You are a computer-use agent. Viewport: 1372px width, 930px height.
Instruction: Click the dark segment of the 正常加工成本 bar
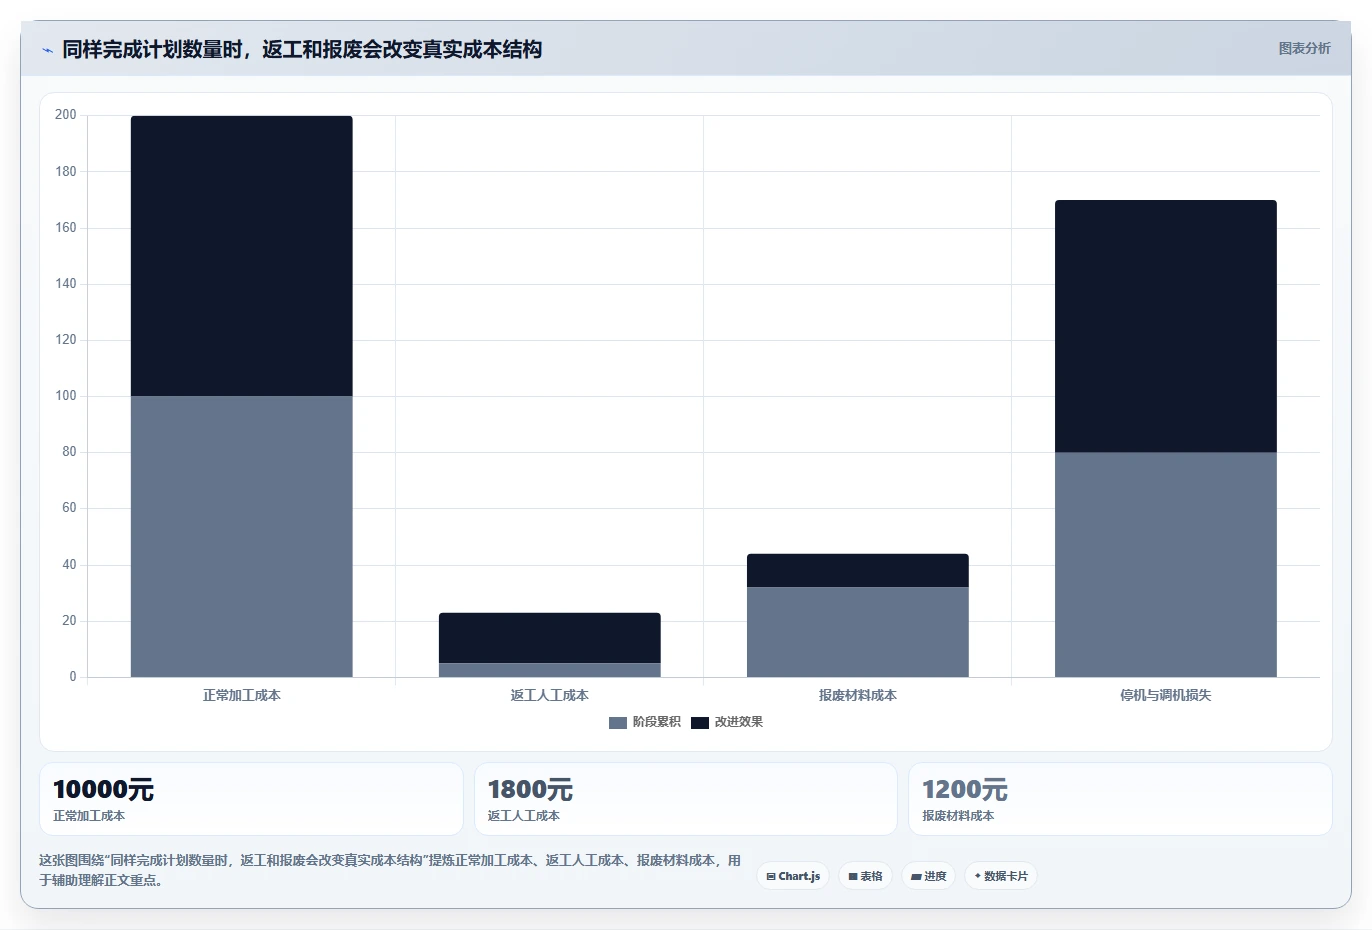click(242, 256)
